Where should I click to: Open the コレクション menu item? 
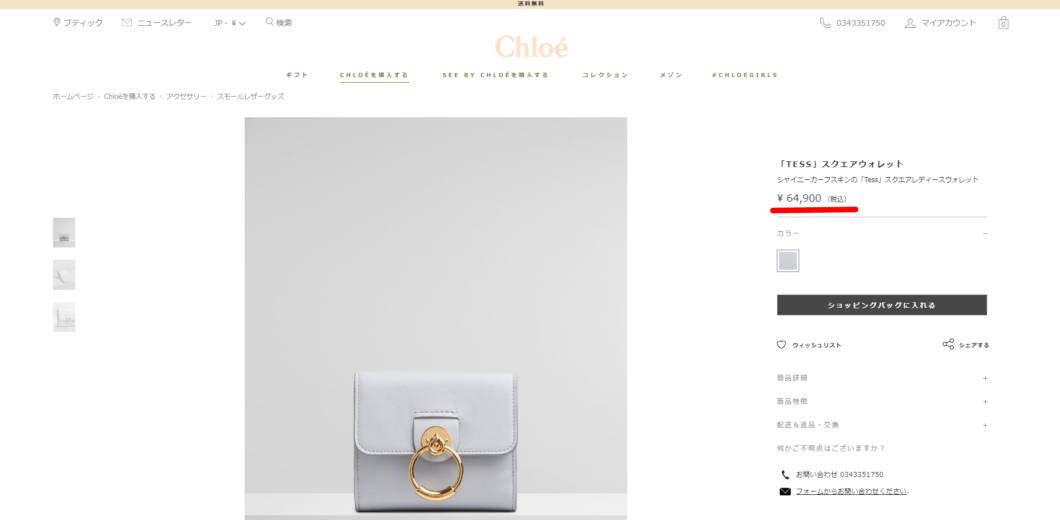coord(605,75)
